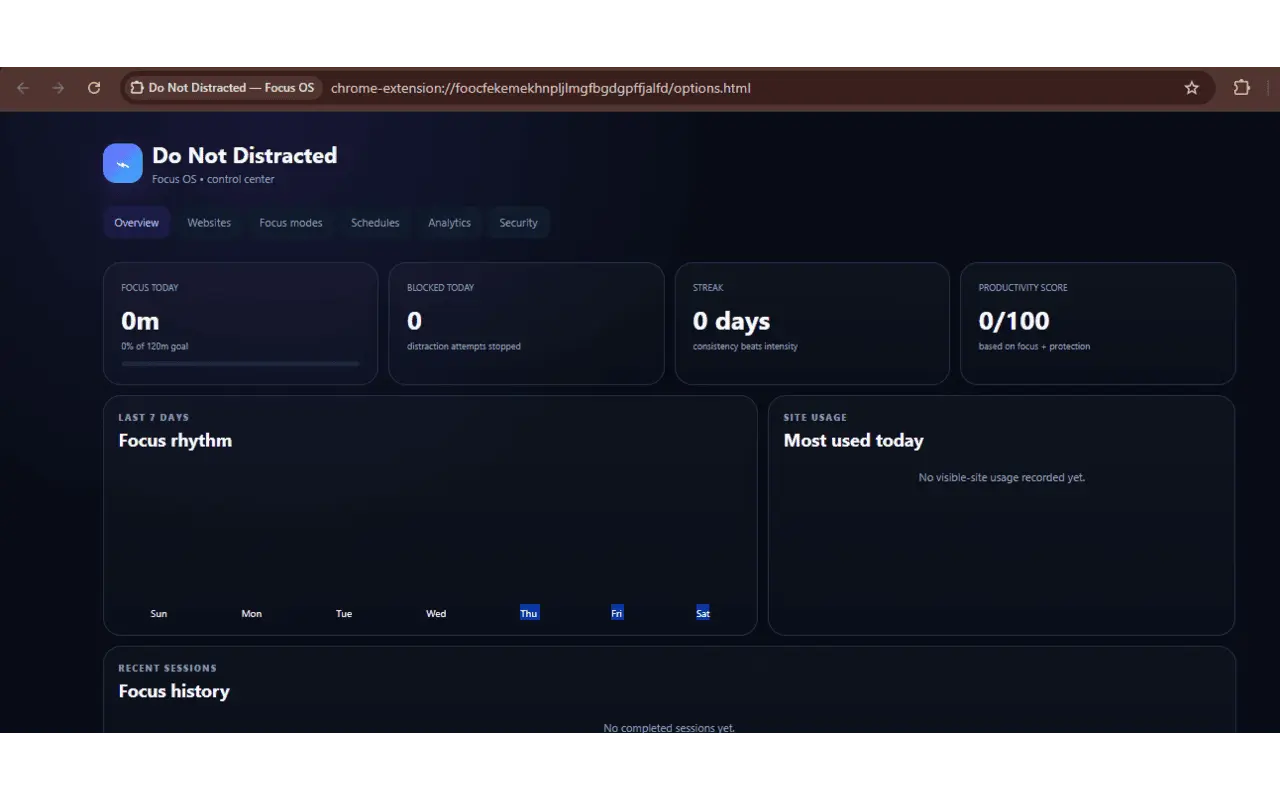Select the Overview tab
1280x800 pixels.
(137, 223)
